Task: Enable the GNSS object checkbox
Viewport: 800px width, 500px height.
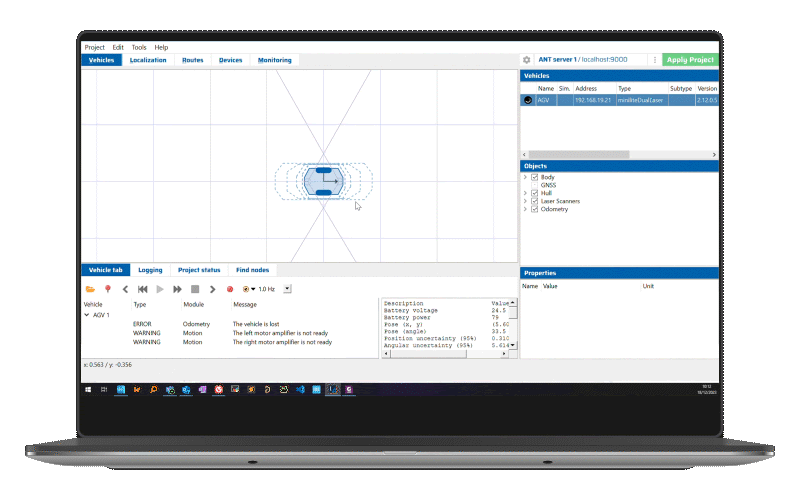Action: pos(535,185)
